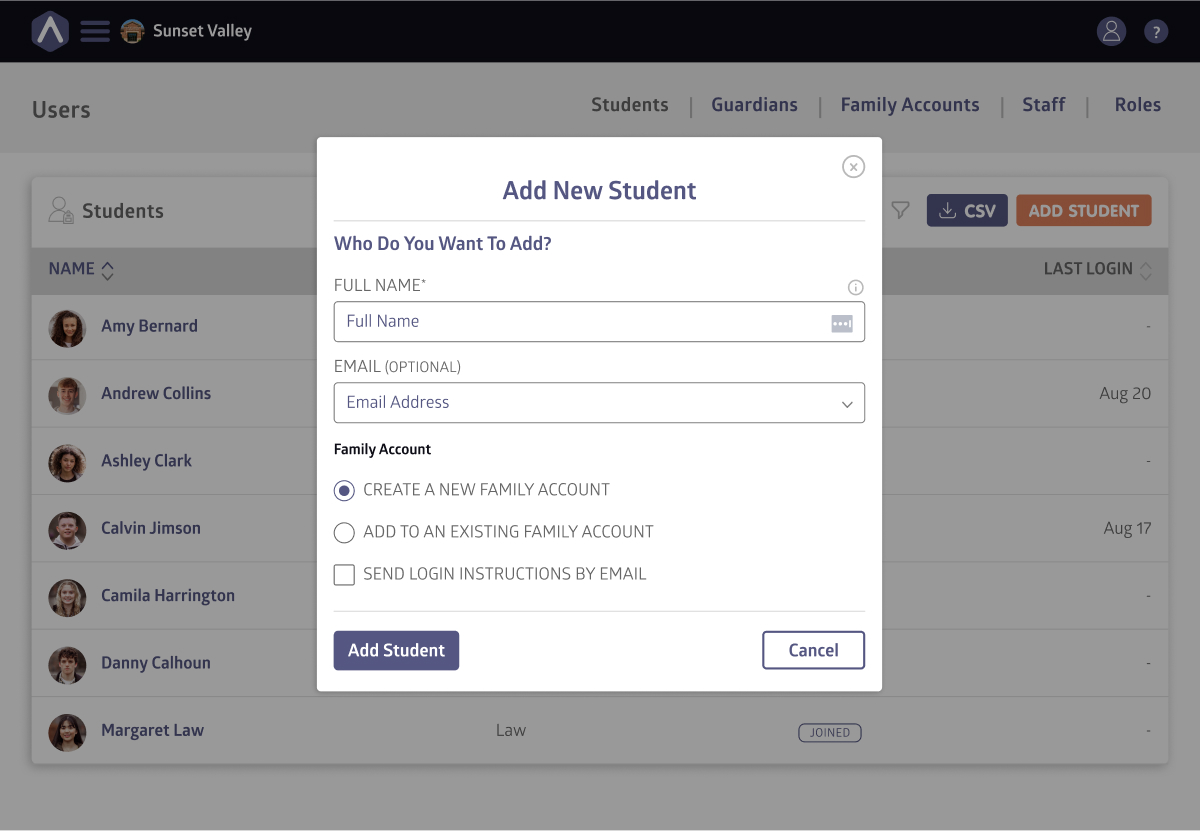
Task: Click the filter funnel icon
Action: [x=900, y=211]
